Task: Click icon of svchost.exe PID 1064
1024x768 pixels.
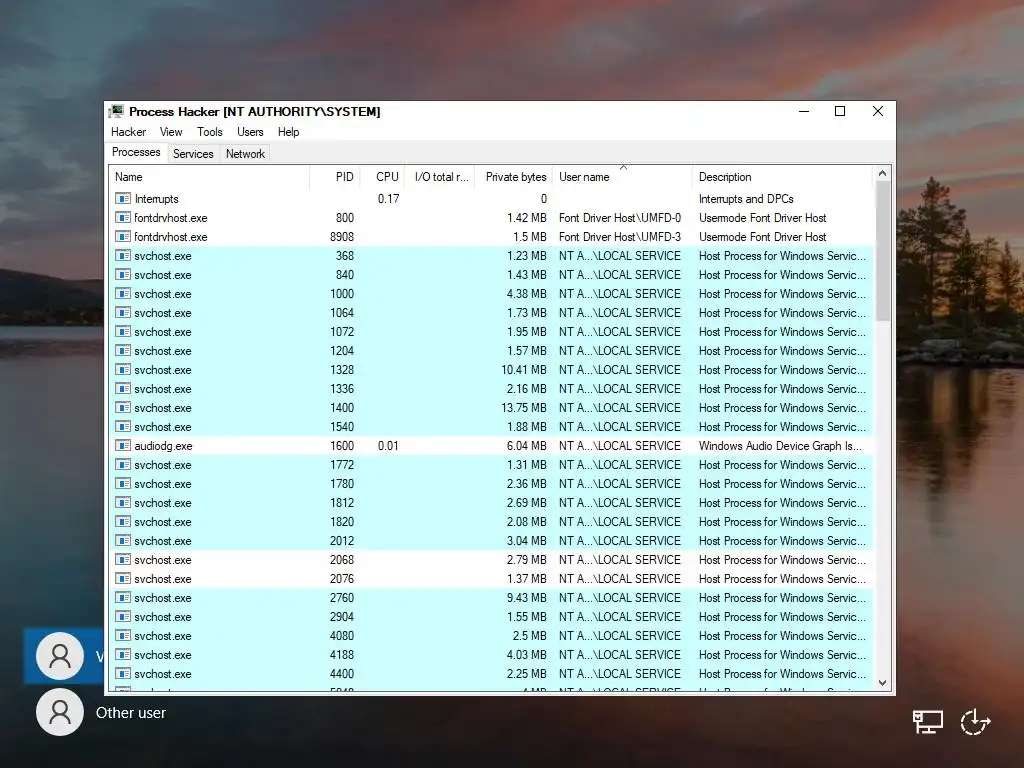Action: click(123, 312)
